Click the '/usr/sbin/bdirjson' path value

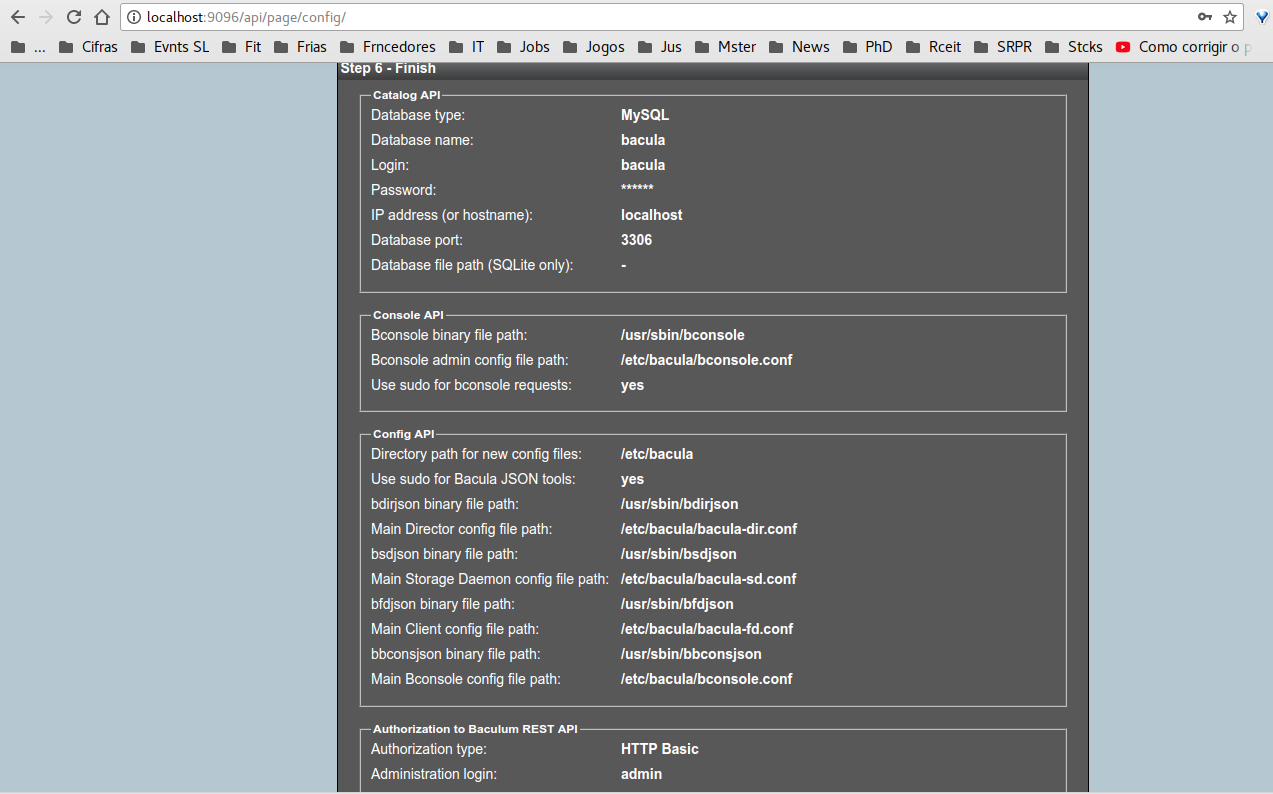tap(680, 504)
